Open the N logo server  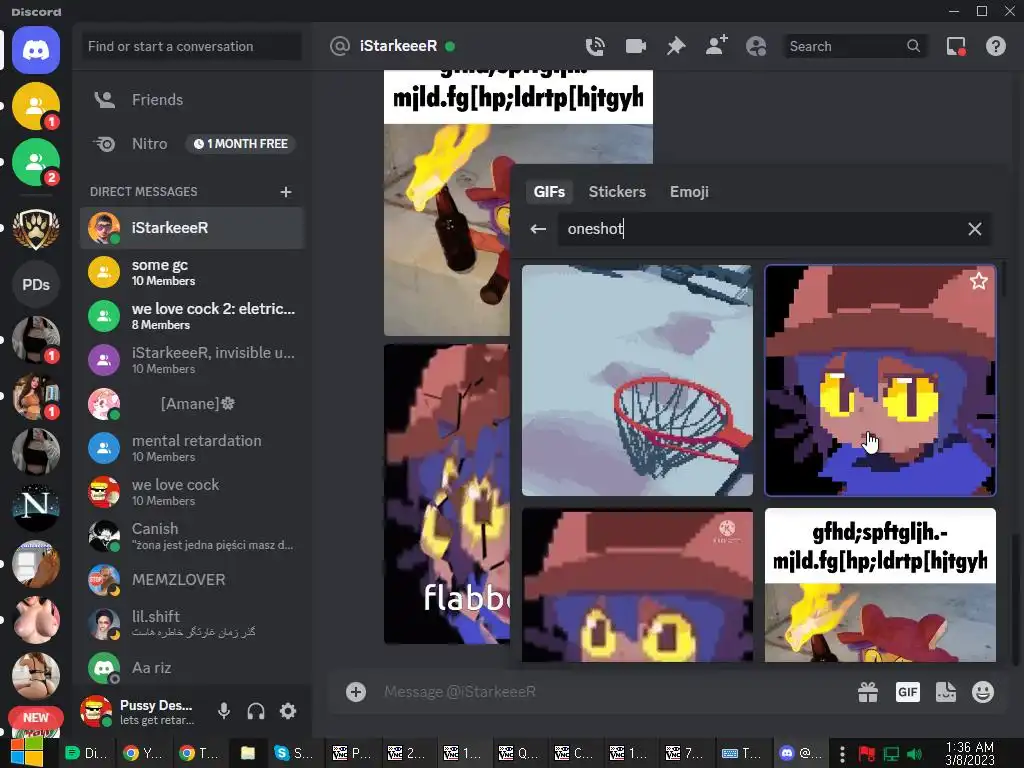[36, 507]
